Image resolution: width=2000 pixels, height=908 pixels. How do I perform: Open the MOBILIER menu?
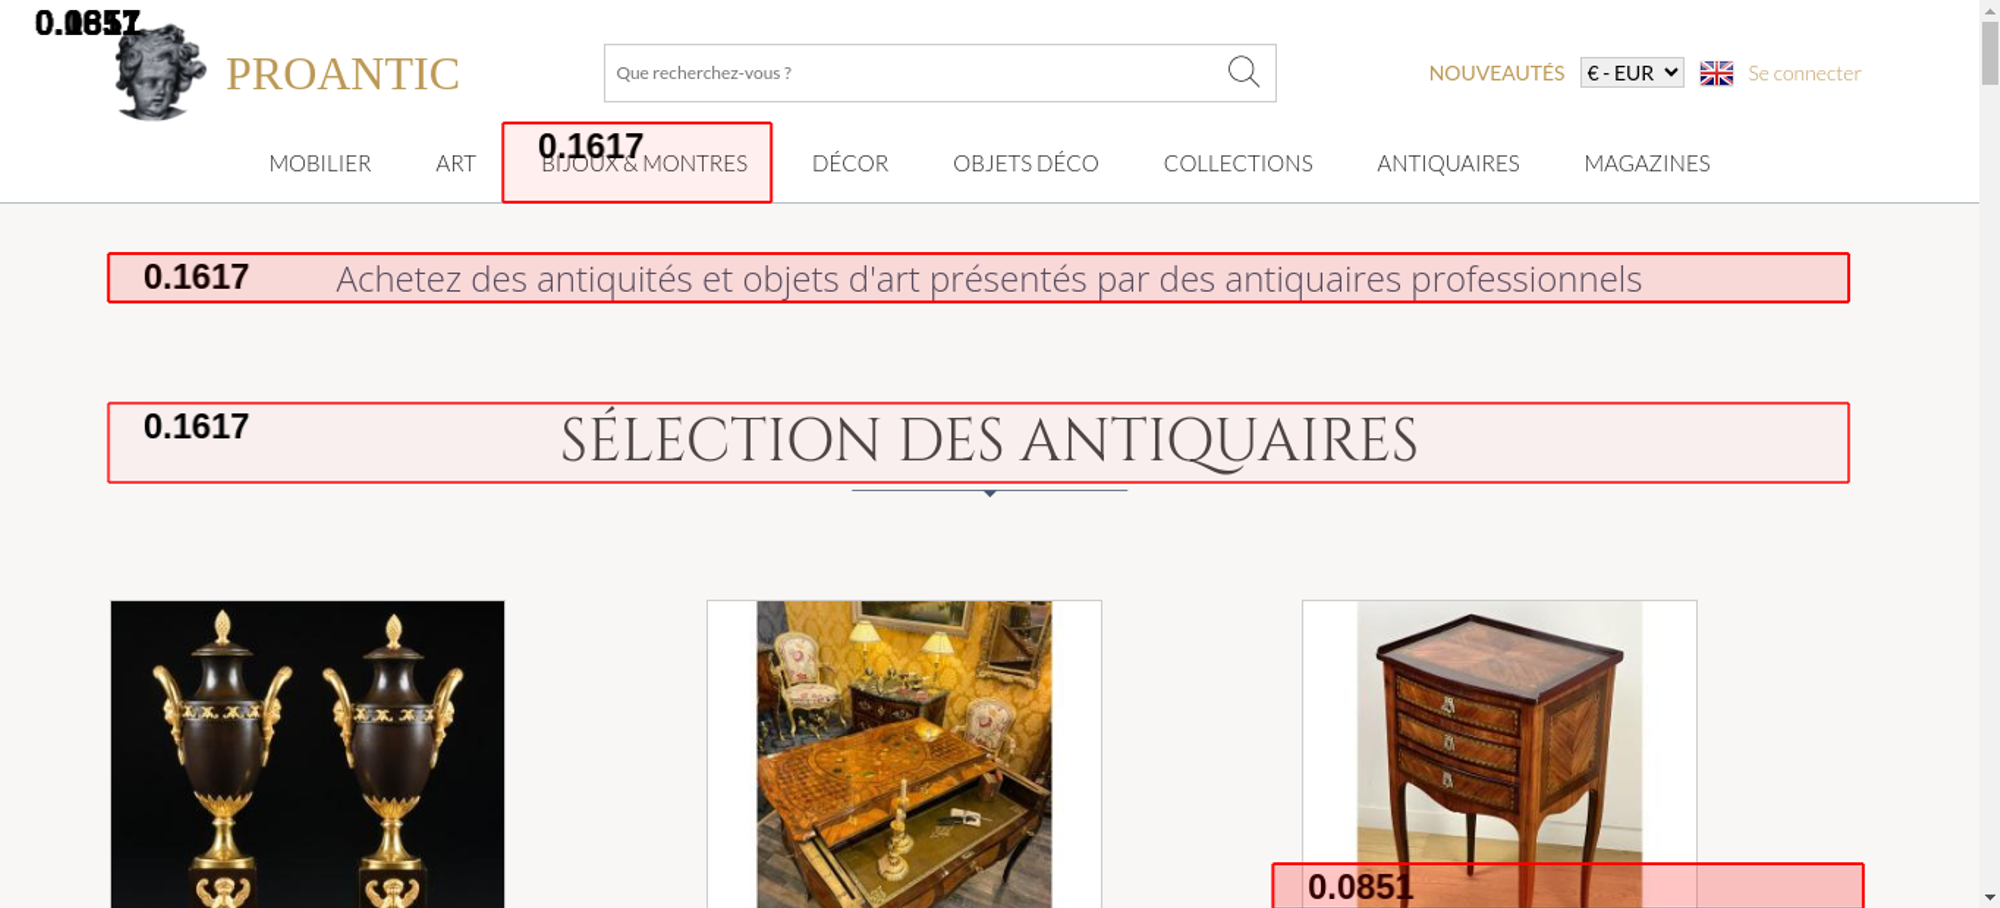[x=320, y=163]
